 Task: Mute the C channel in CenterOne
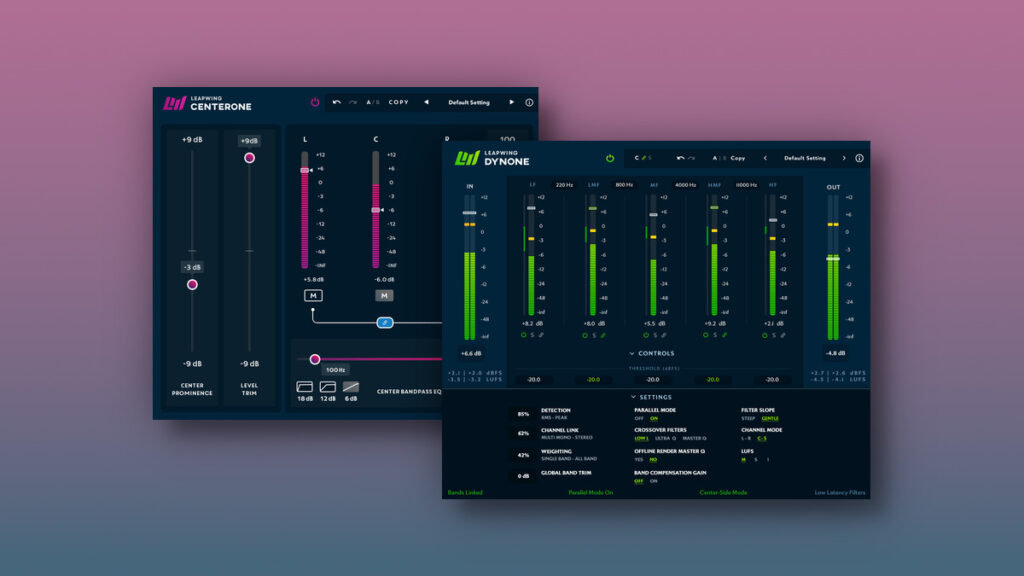click(384, 295)
